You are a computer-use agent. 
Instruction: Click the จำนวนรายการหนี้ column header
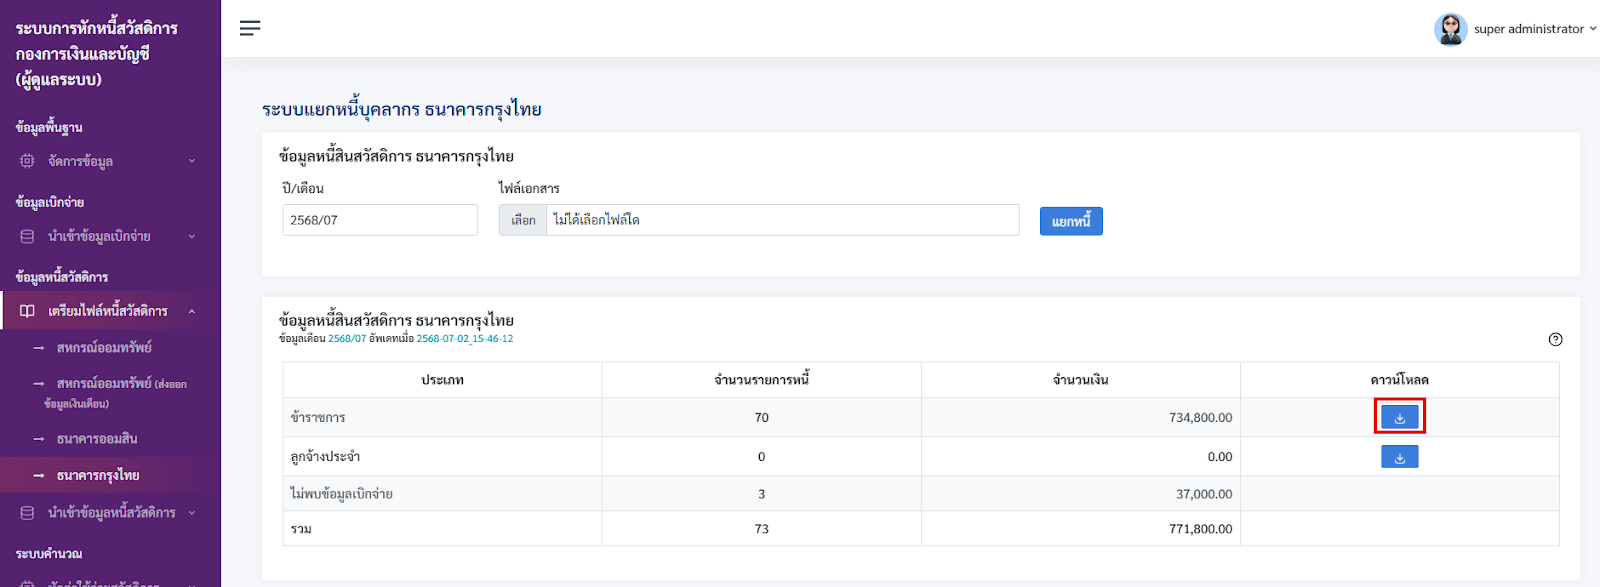click(762, 380)
